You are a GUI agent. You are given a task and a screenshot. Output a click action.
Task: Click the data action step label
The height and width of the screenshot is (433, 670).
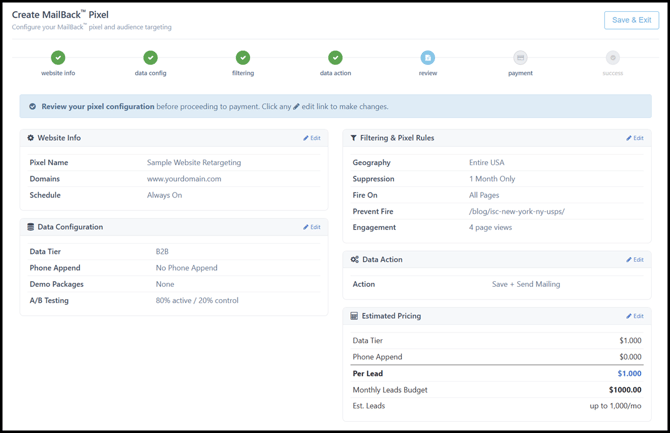click(x=335, y=73)
